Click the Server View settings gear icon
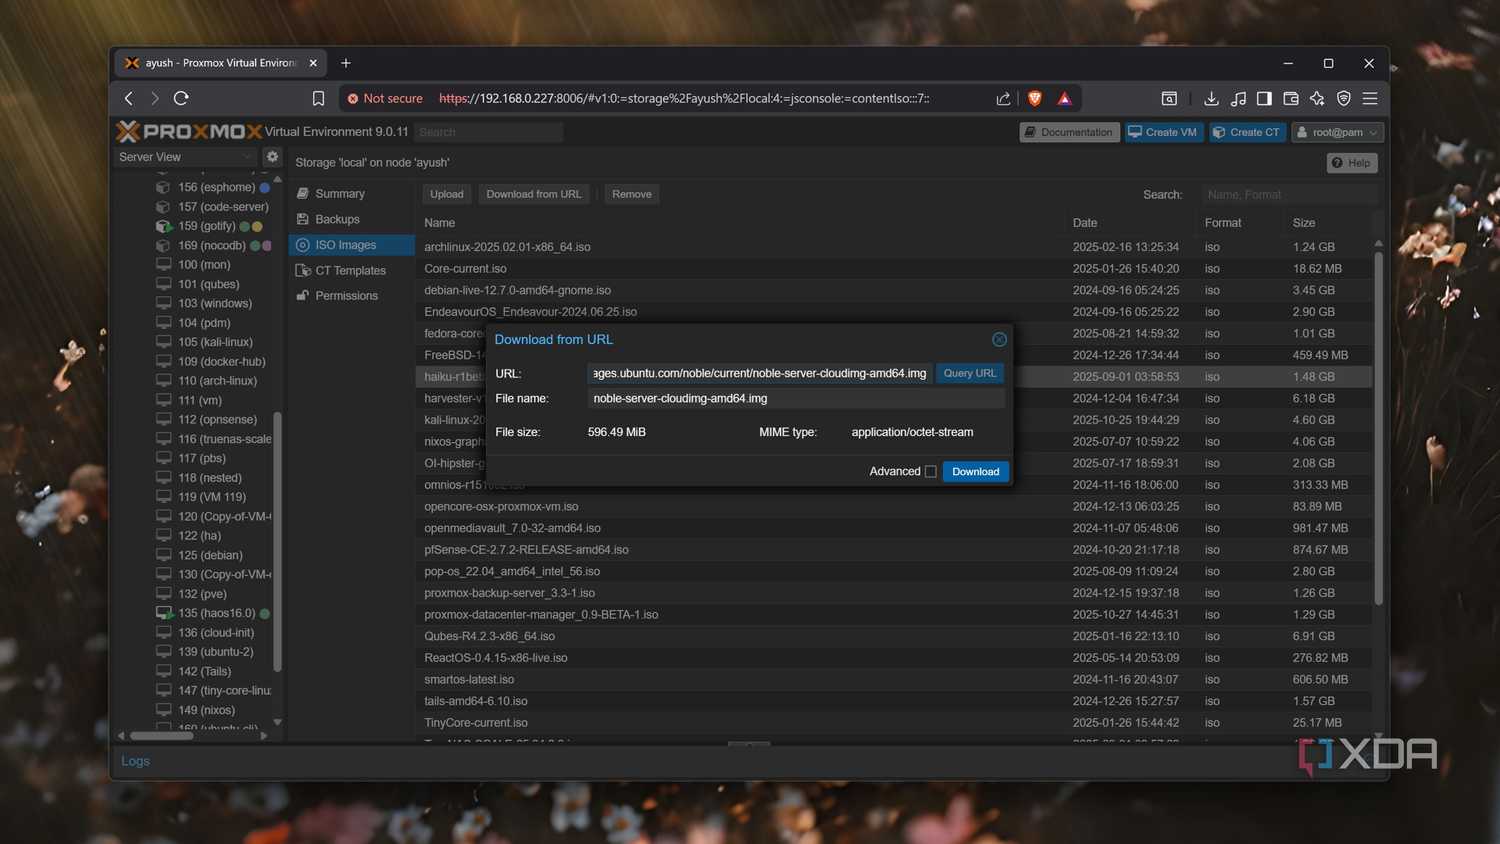 272,157
